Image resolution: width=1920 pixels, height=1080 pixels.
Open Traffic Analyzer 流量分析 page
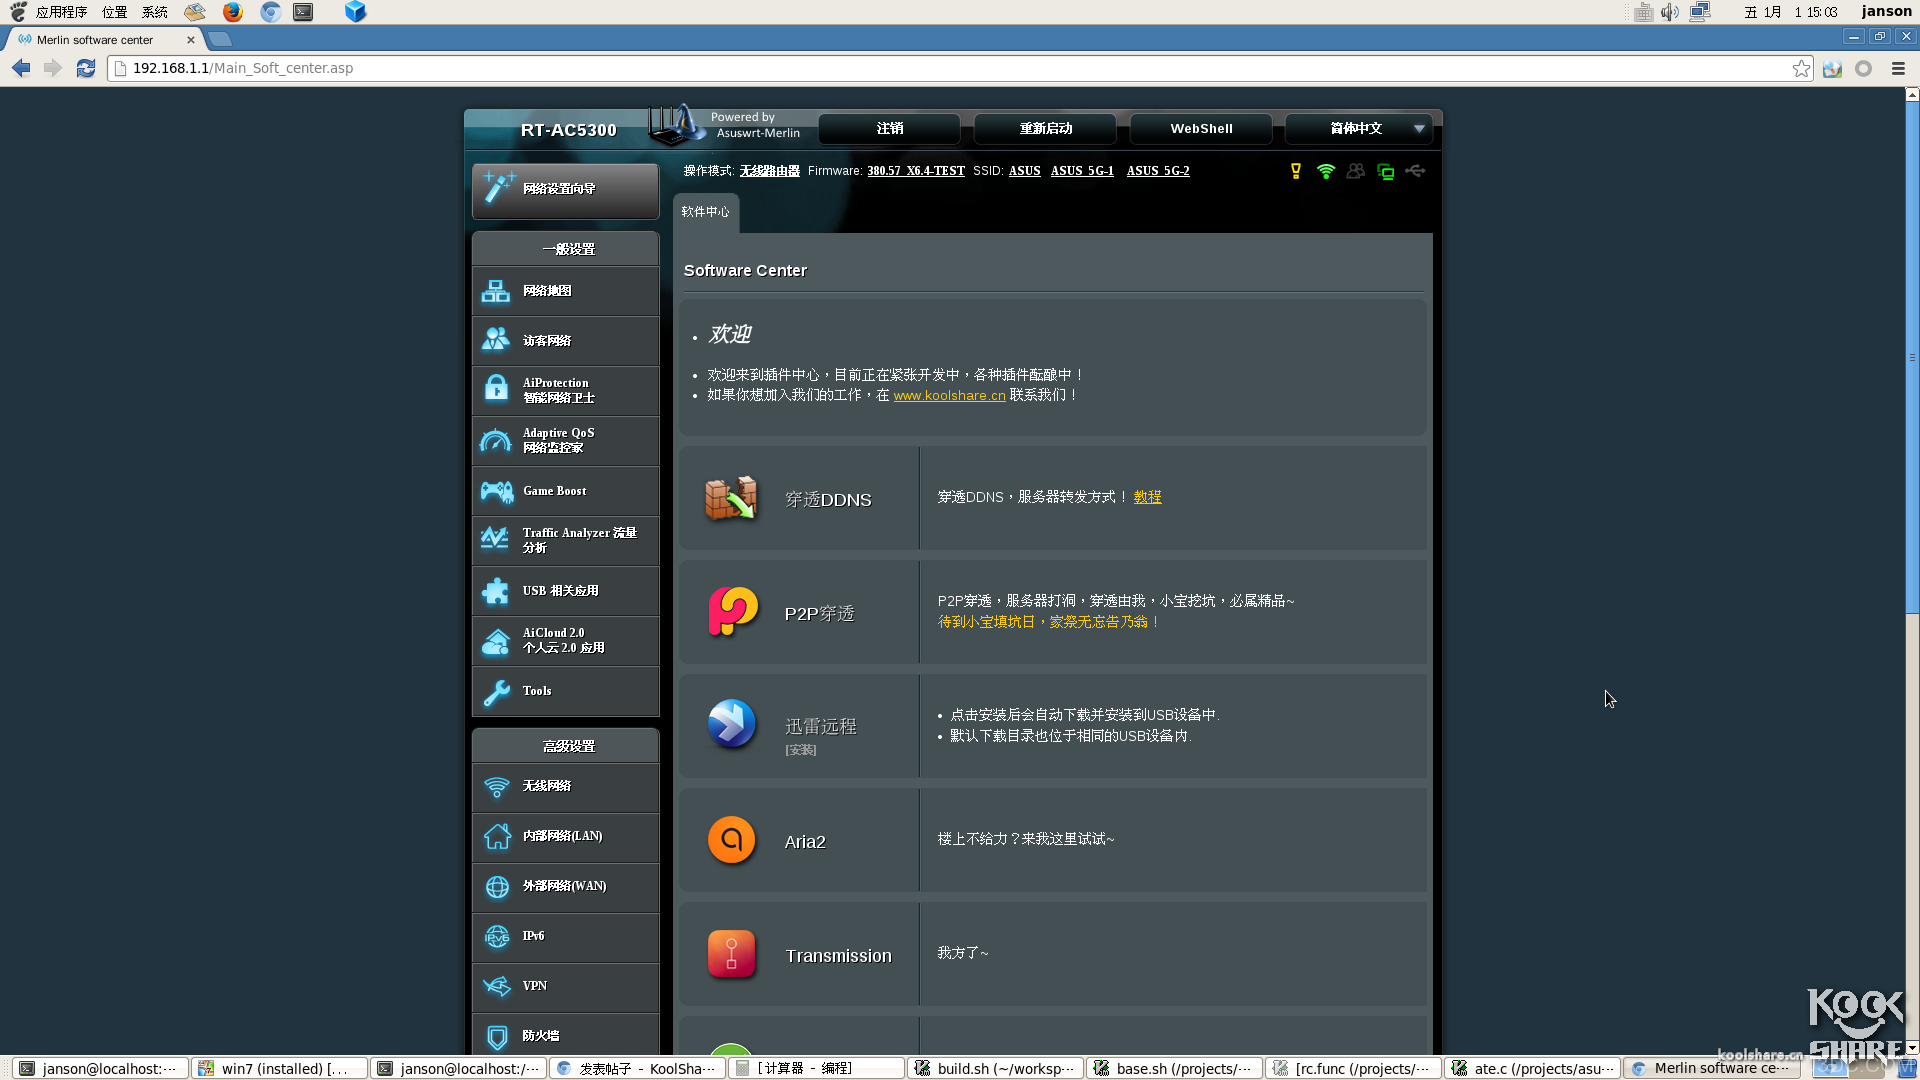(x=566, y=541)
